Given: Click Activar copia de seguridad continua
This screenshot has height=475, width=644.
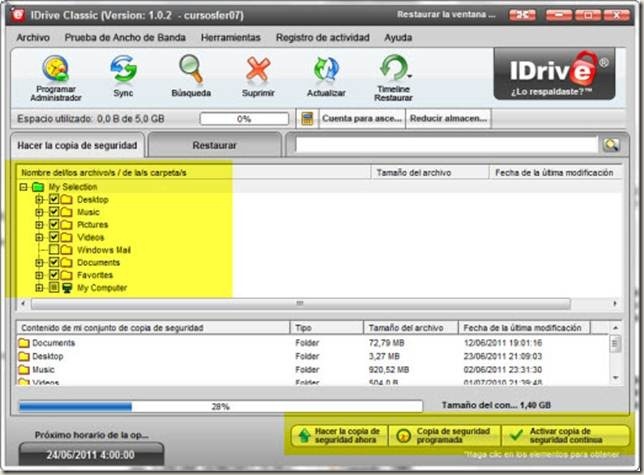Looking at the screenshot, I should tap(566, 436).
